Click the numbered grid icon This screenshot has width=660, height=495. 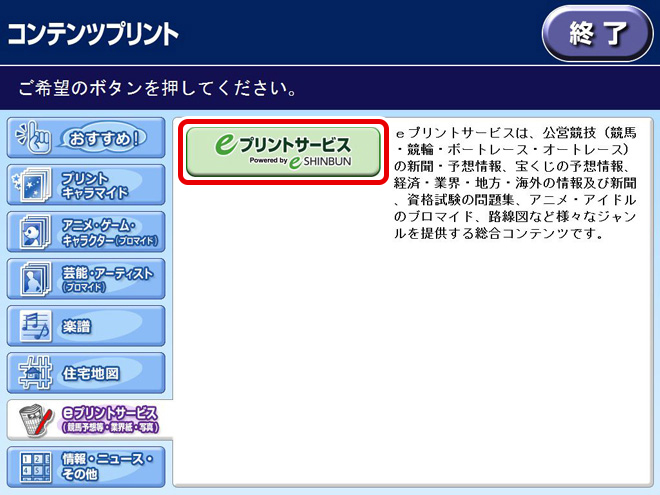pos(36,467)
